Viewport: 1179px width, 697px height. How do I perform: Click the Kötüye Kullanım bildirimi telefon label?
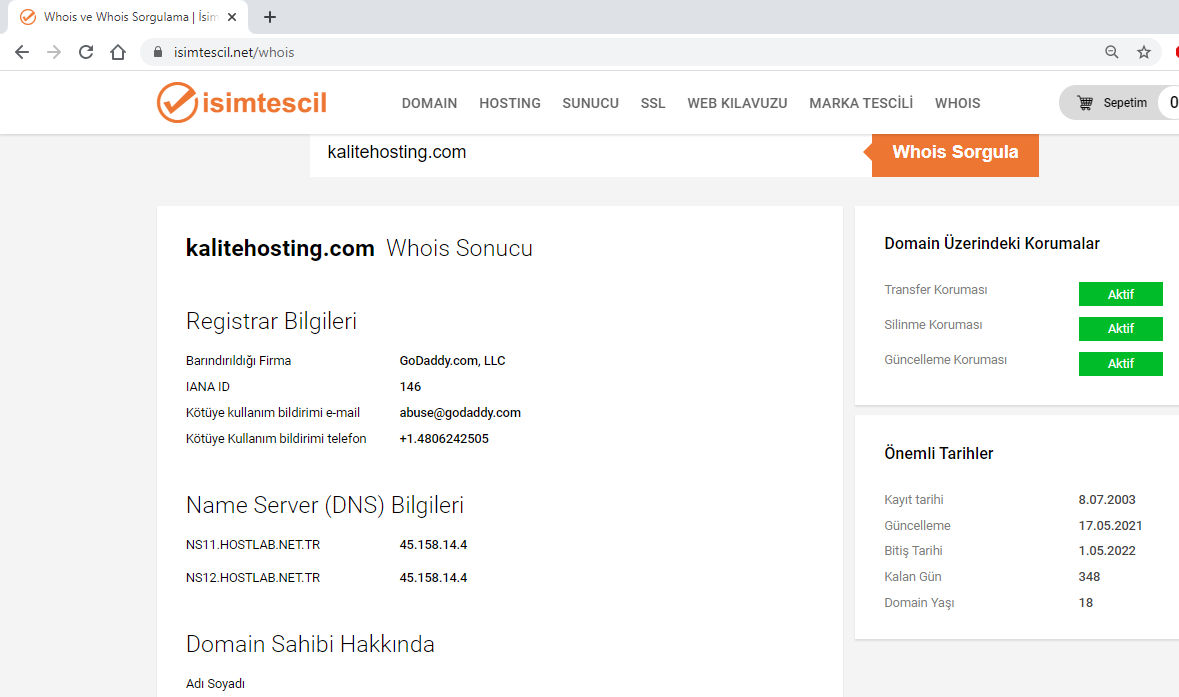(x=276, y=438)
